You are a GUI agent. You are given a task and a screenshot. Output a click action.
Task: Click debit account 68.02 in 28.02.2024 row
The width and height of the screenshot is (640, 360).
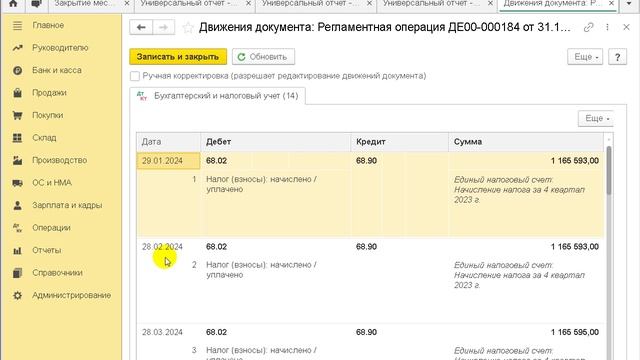216,247
